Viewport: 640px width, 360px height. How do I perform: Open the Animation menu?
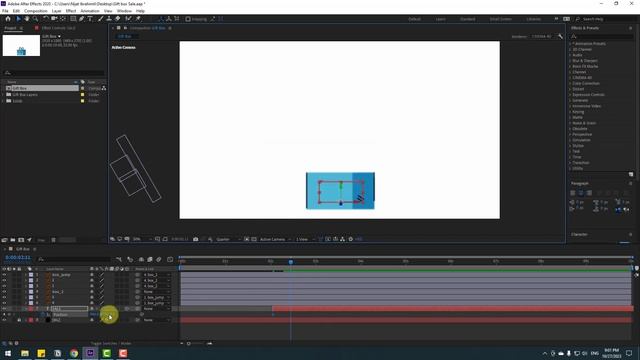pos(90,11)
